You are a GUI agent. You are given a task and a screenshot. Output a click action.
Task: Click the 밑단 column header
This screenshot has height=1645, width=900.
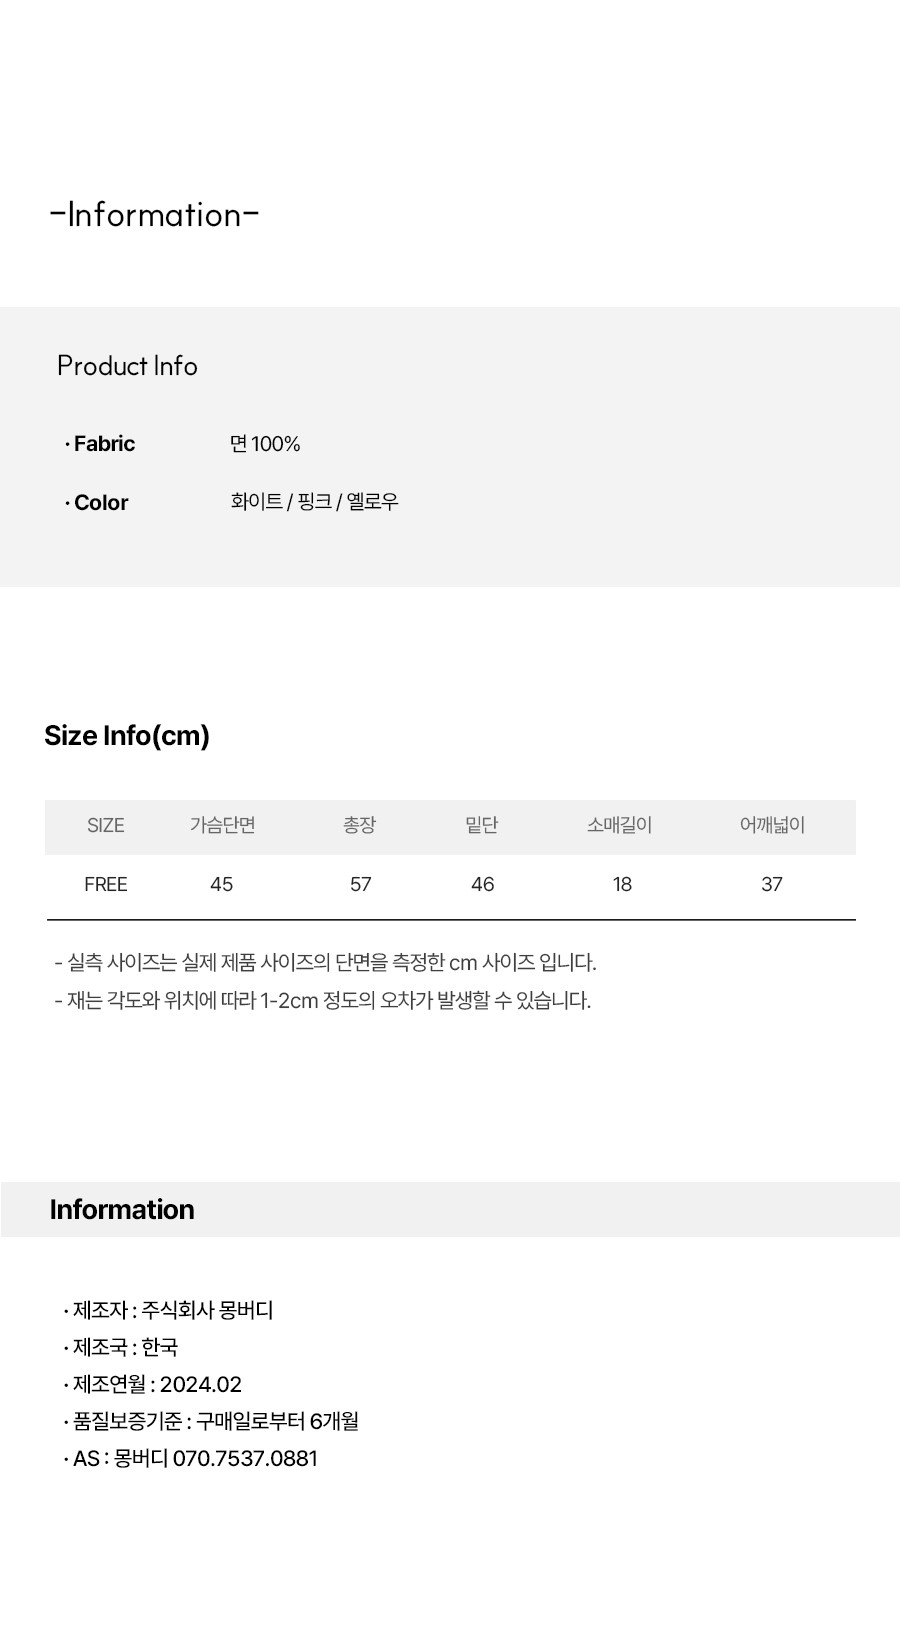coord(482,825)
